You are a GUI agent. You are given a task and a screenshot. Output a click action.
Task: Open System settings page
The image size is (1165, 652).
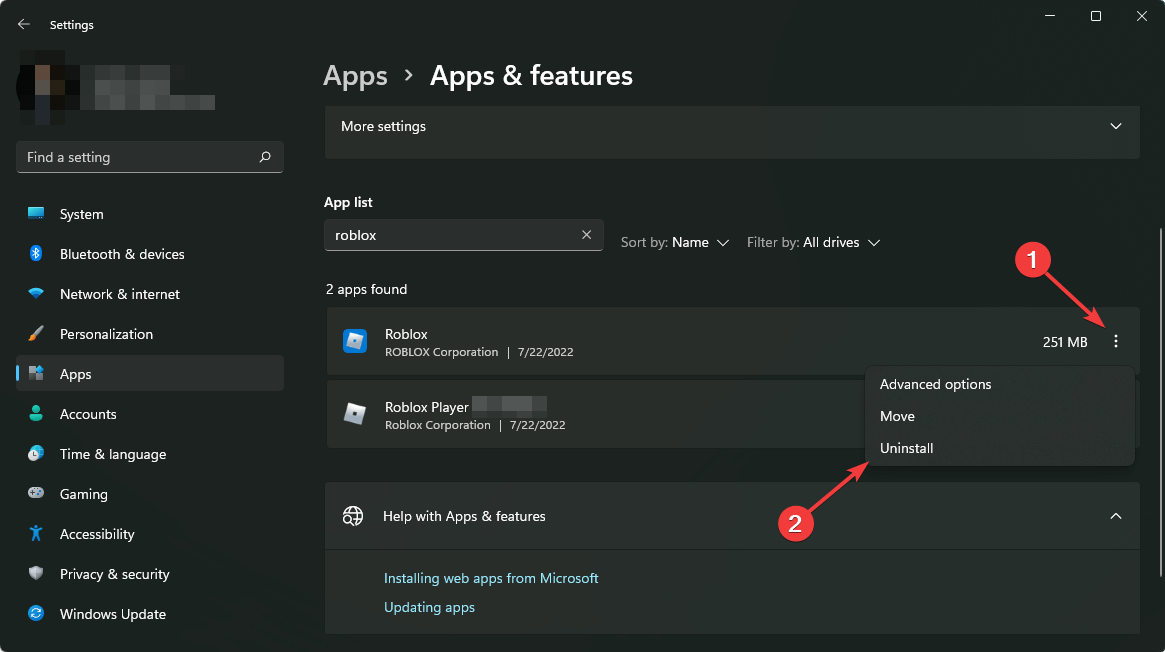coord(149,214)
